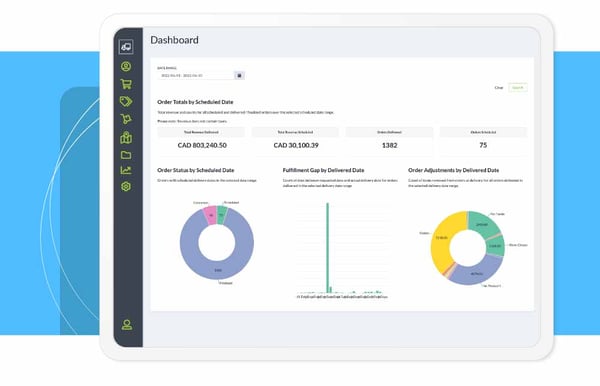Screen dimensions: 600x386
Task: Click the Clear button
Action: pyautogui.click(x=499, y=88)
